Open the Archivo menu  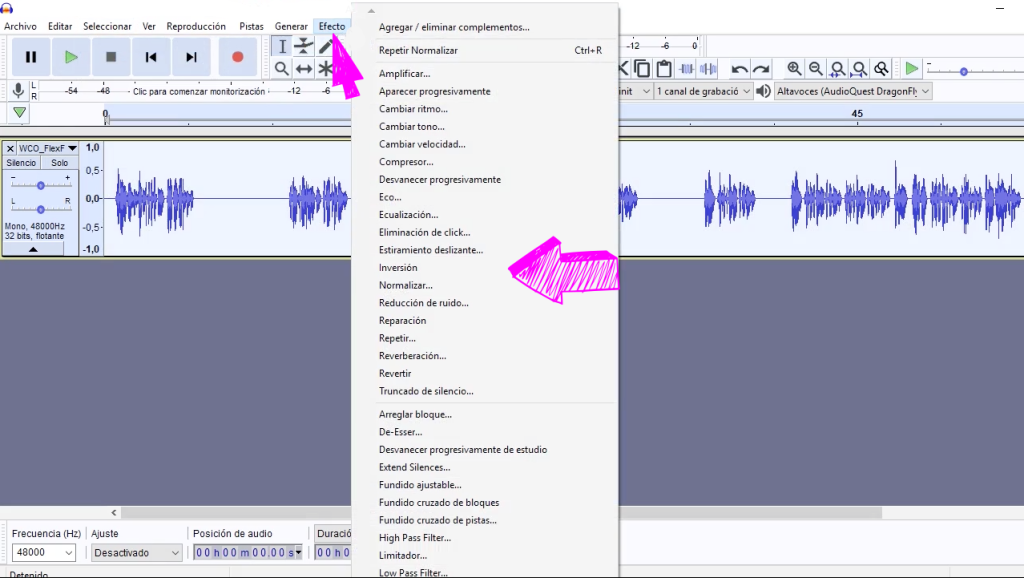click(20, 27)
